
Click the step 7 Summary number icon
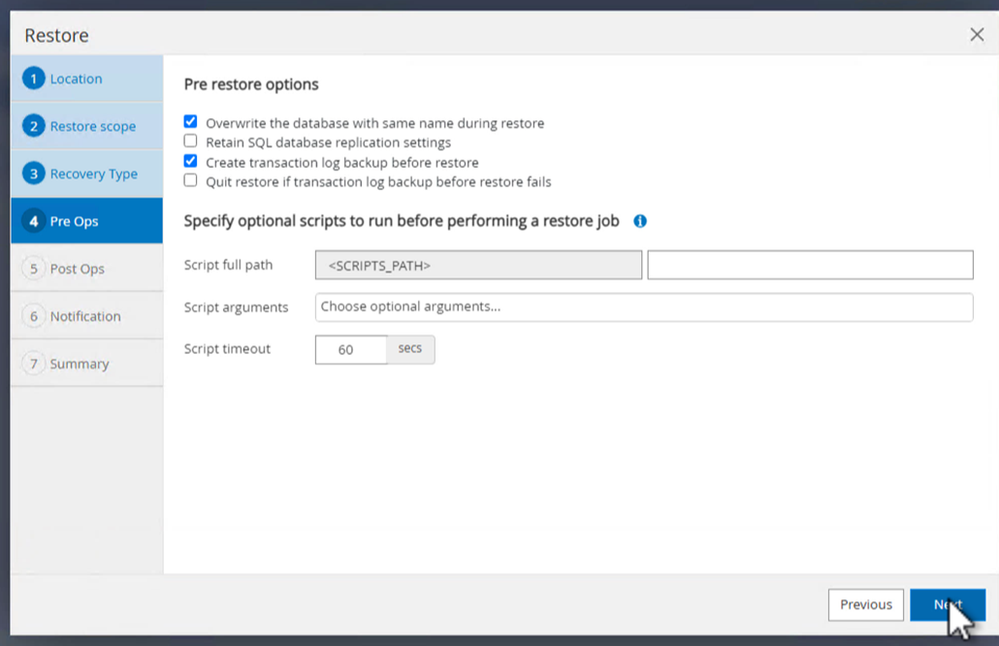tap(34, 364)
